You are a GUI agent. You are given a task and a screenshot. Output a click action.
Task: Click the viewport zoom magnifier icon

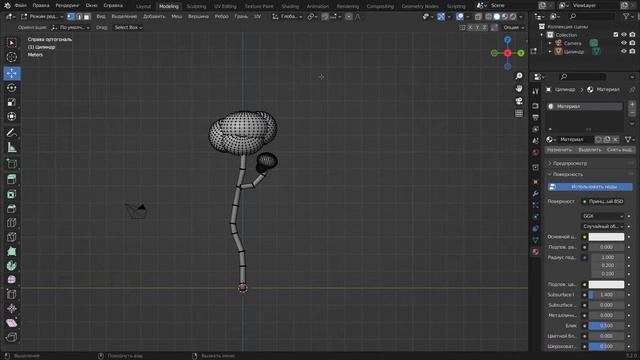pos(519,76)
